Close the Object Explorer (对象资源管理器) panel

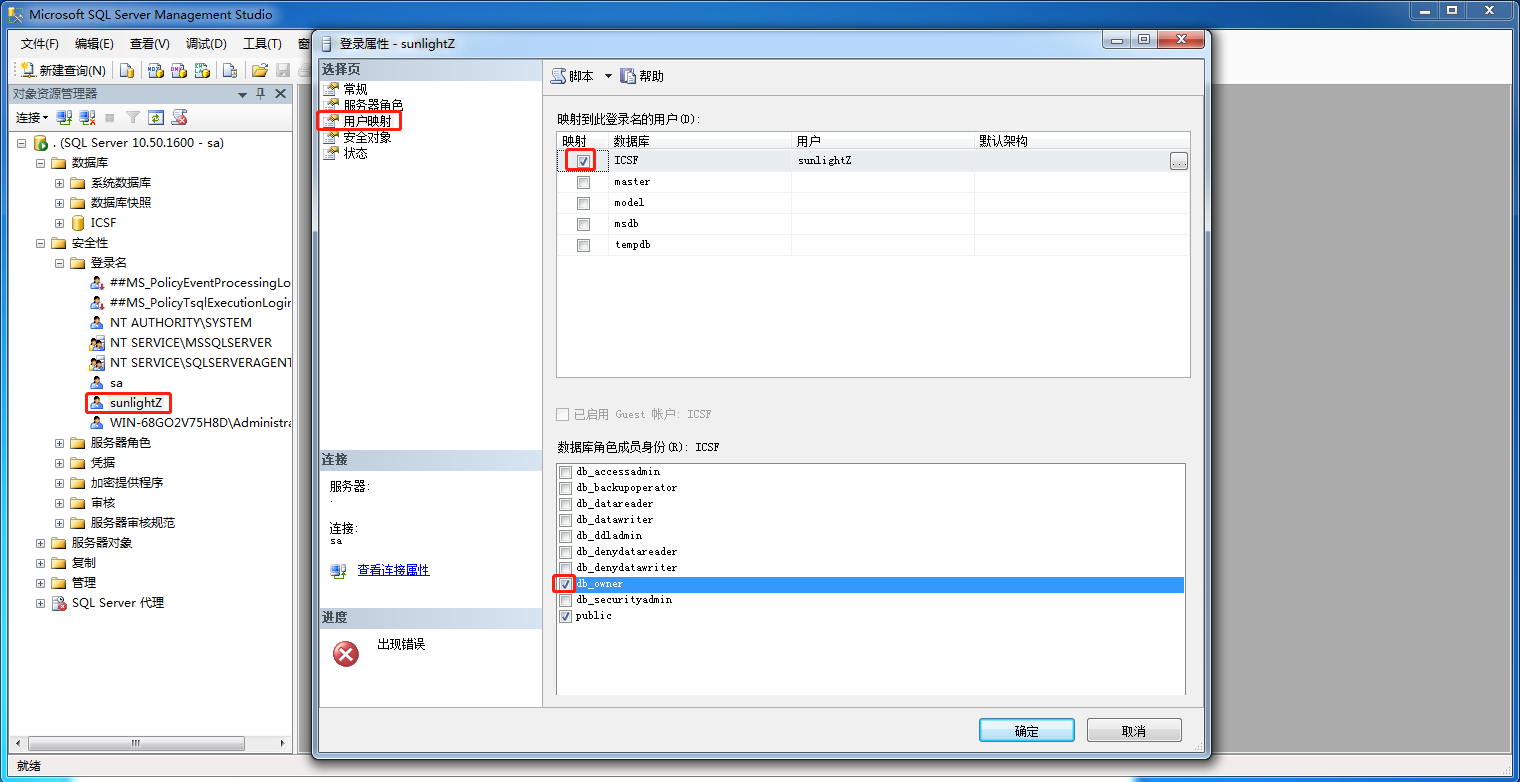click(x=281, y=94)
